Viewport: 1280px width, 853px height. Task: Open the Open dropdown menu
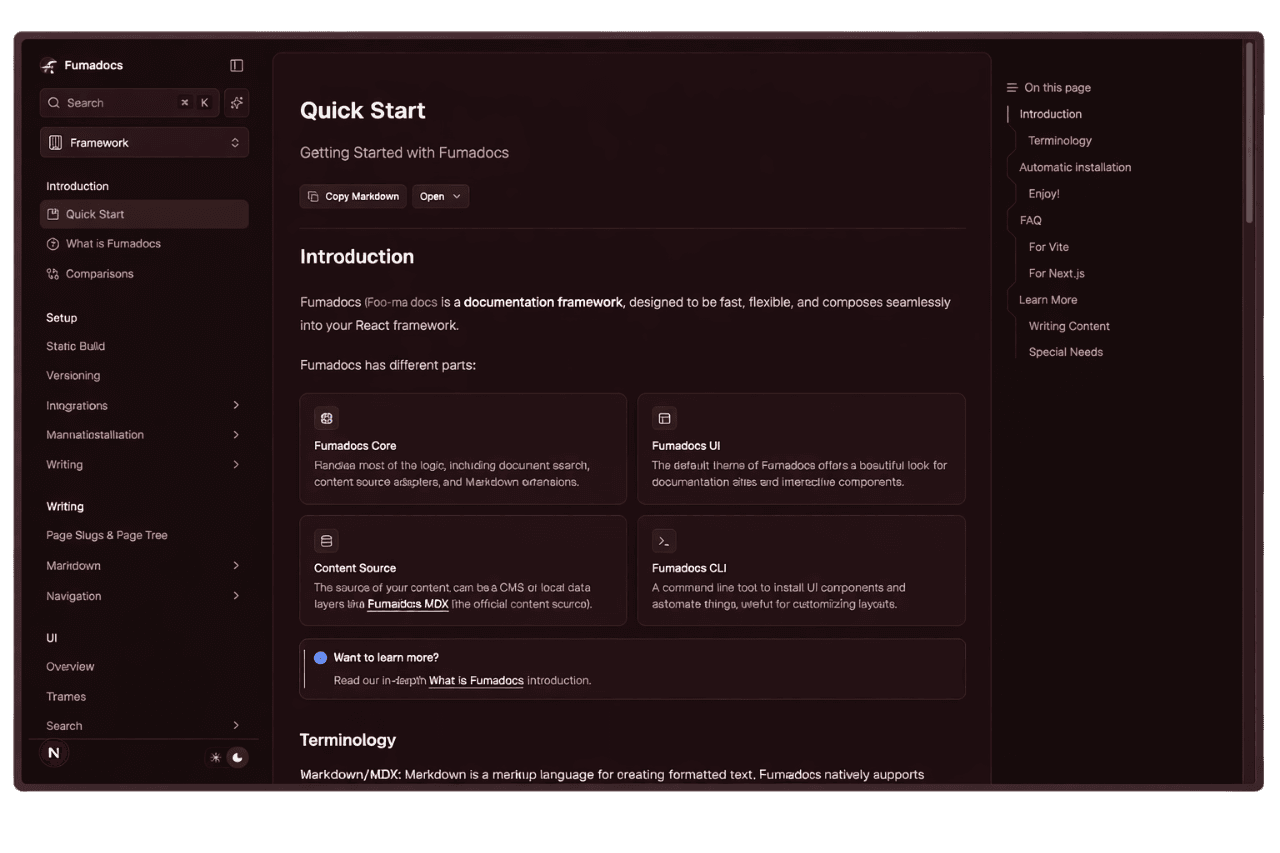(440, 197)
